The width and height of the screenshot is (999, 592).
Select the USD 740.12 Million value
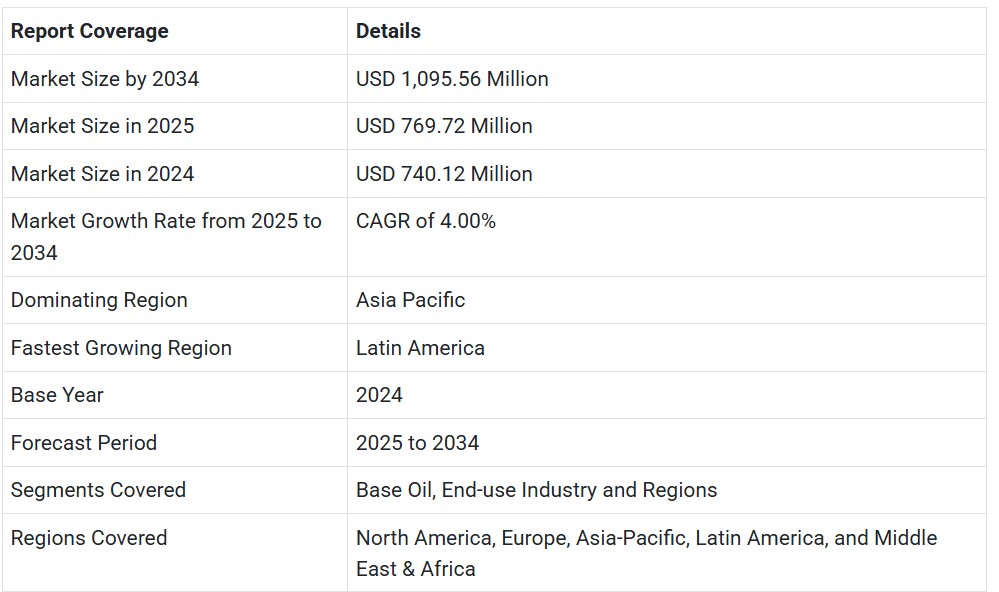[444, 174]
